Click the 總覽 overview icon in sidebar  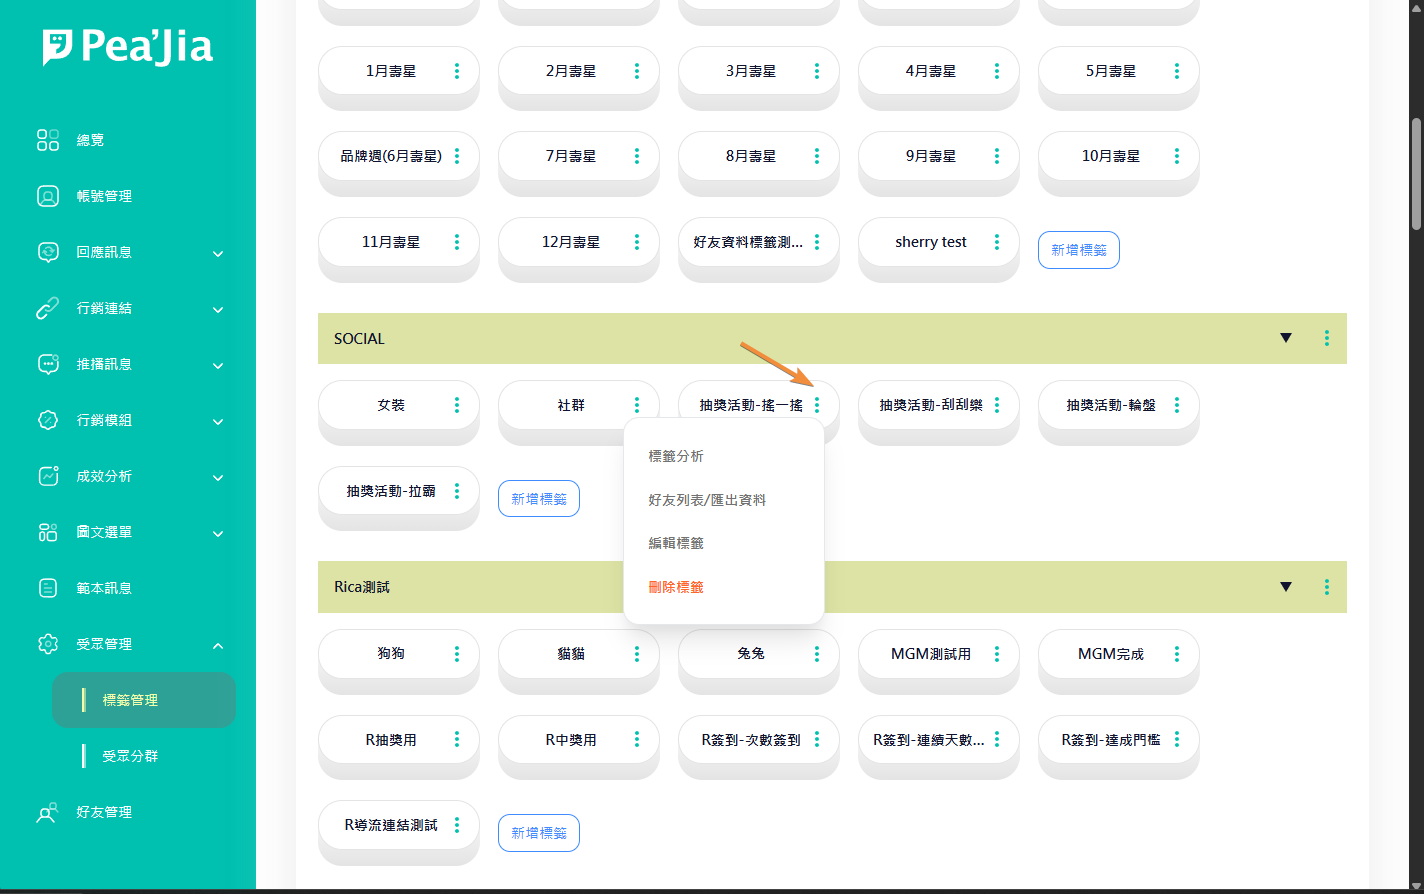48,140
